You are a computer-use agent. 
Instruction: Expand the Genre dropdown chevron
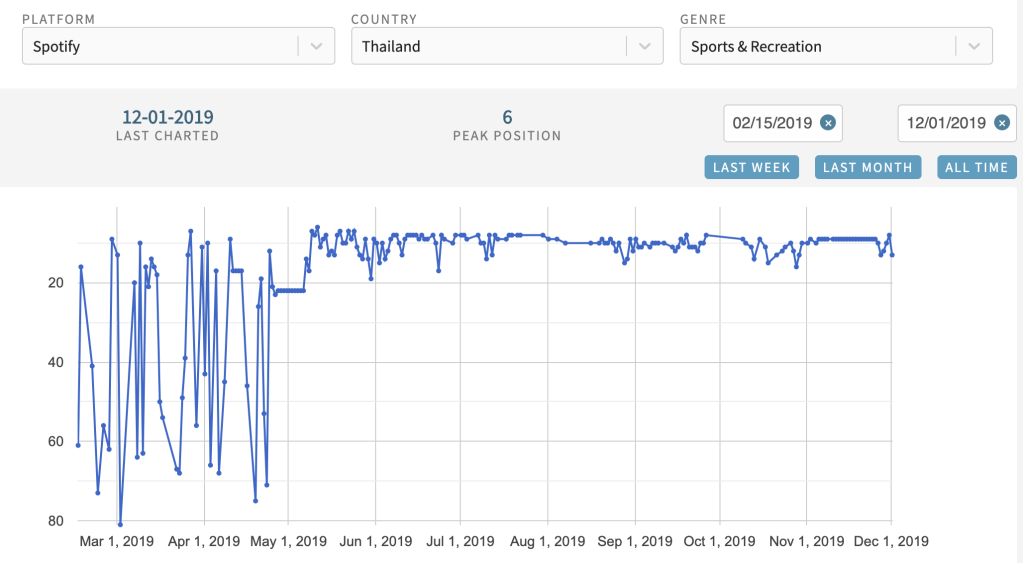[x=974, y=46]
